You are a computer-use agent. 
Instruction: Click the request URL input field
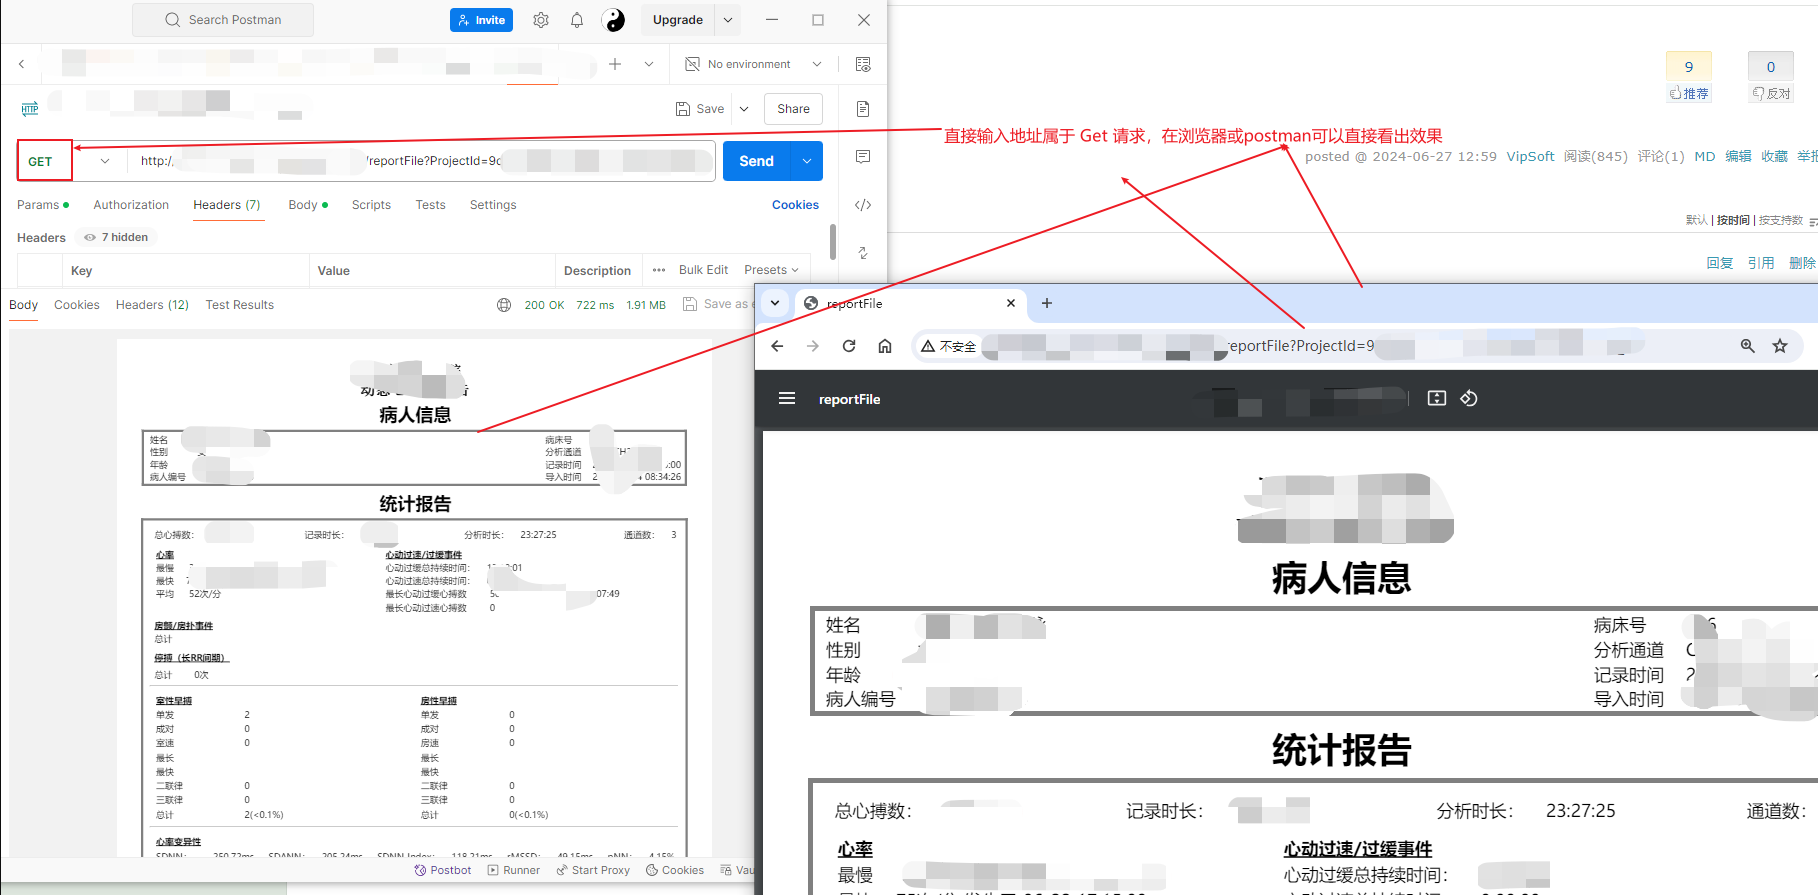pyautogui.click(x=420, y=161)
